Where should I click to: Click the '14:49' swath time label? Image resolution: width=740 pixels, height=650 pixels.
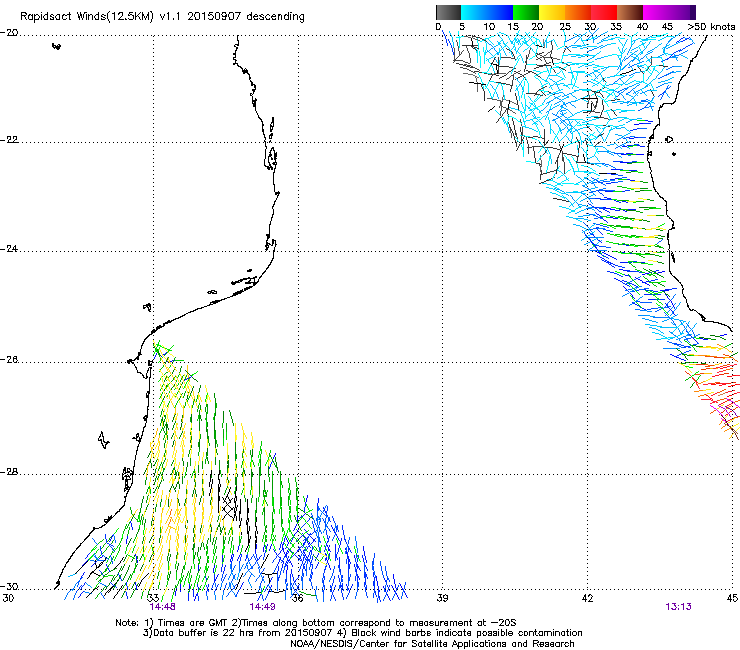[x=262, y=607]
